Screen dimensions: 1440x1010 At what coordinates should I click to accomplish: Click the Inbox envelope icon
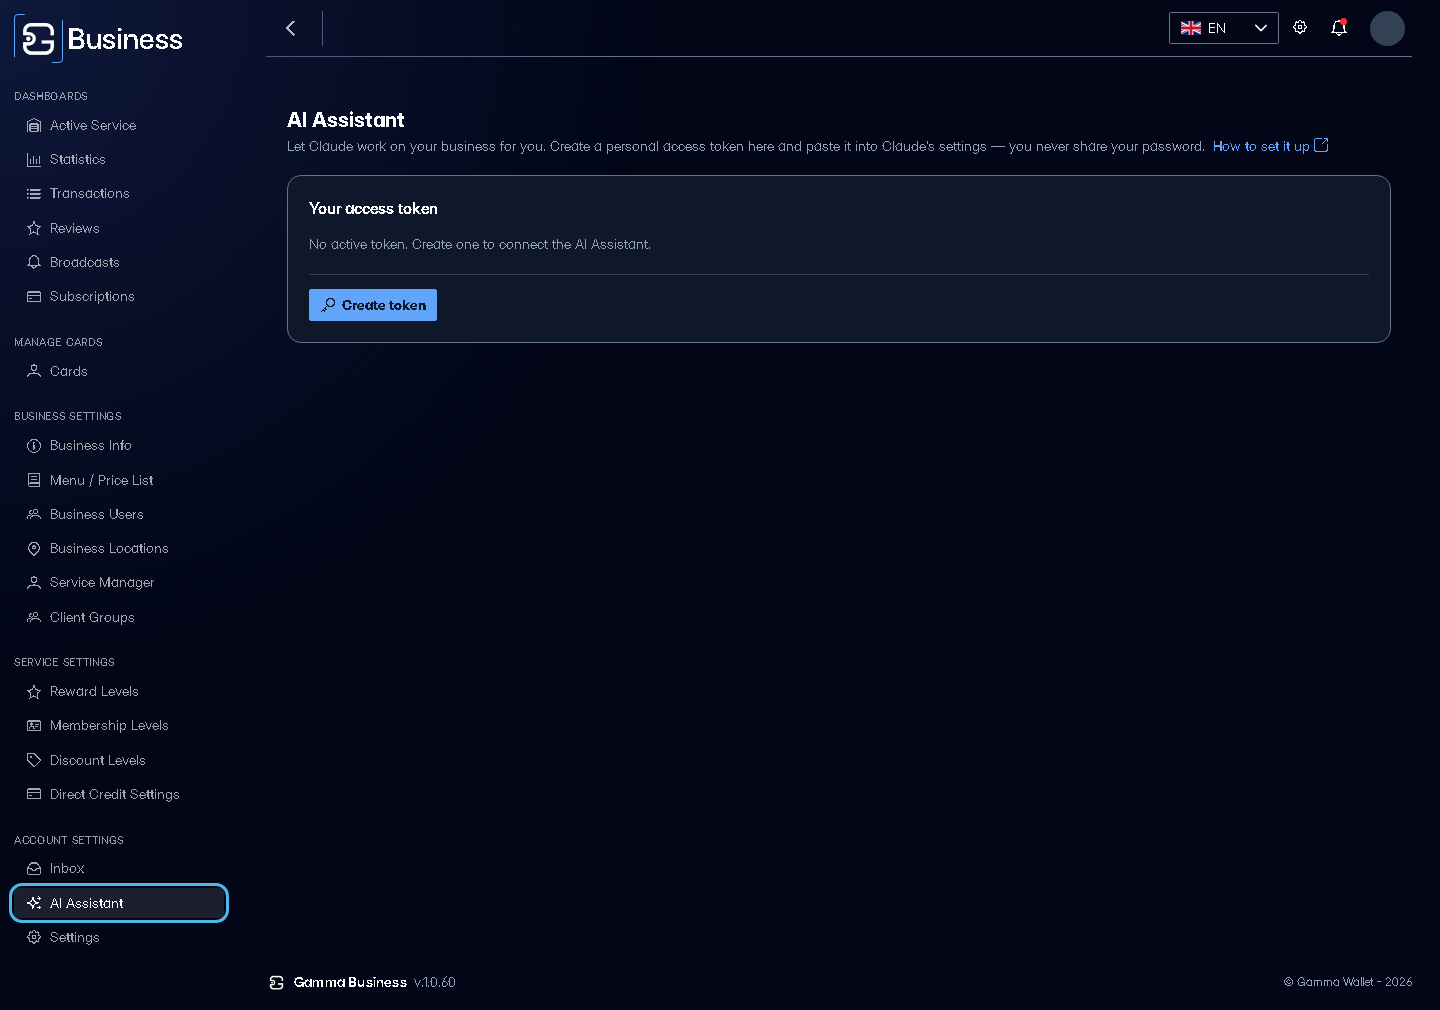pos(34,869)
